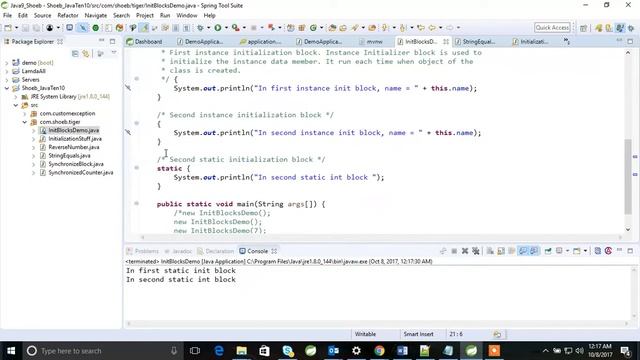640x360 pixels.
Task: Open Outlook from the taskbar
Action: [333, 351]
